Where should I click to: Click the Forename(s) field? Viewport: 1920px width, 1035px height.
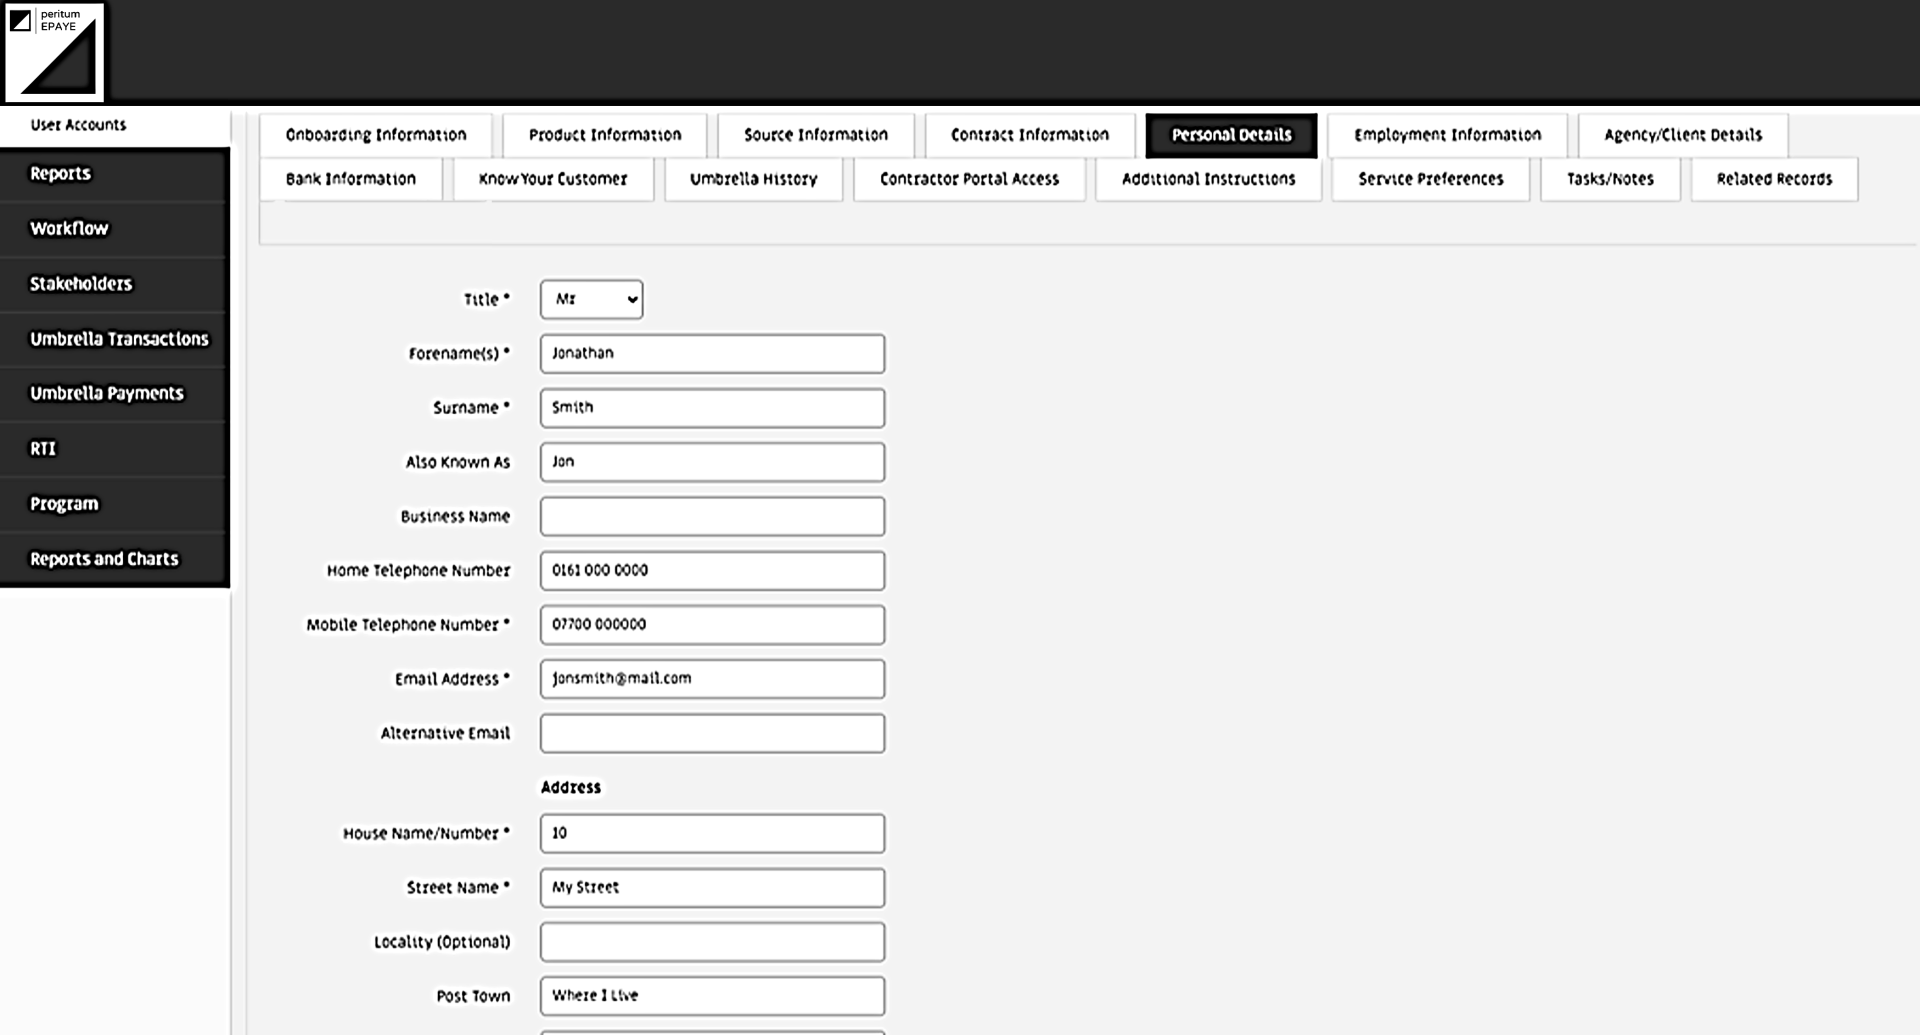click(712, 353)
